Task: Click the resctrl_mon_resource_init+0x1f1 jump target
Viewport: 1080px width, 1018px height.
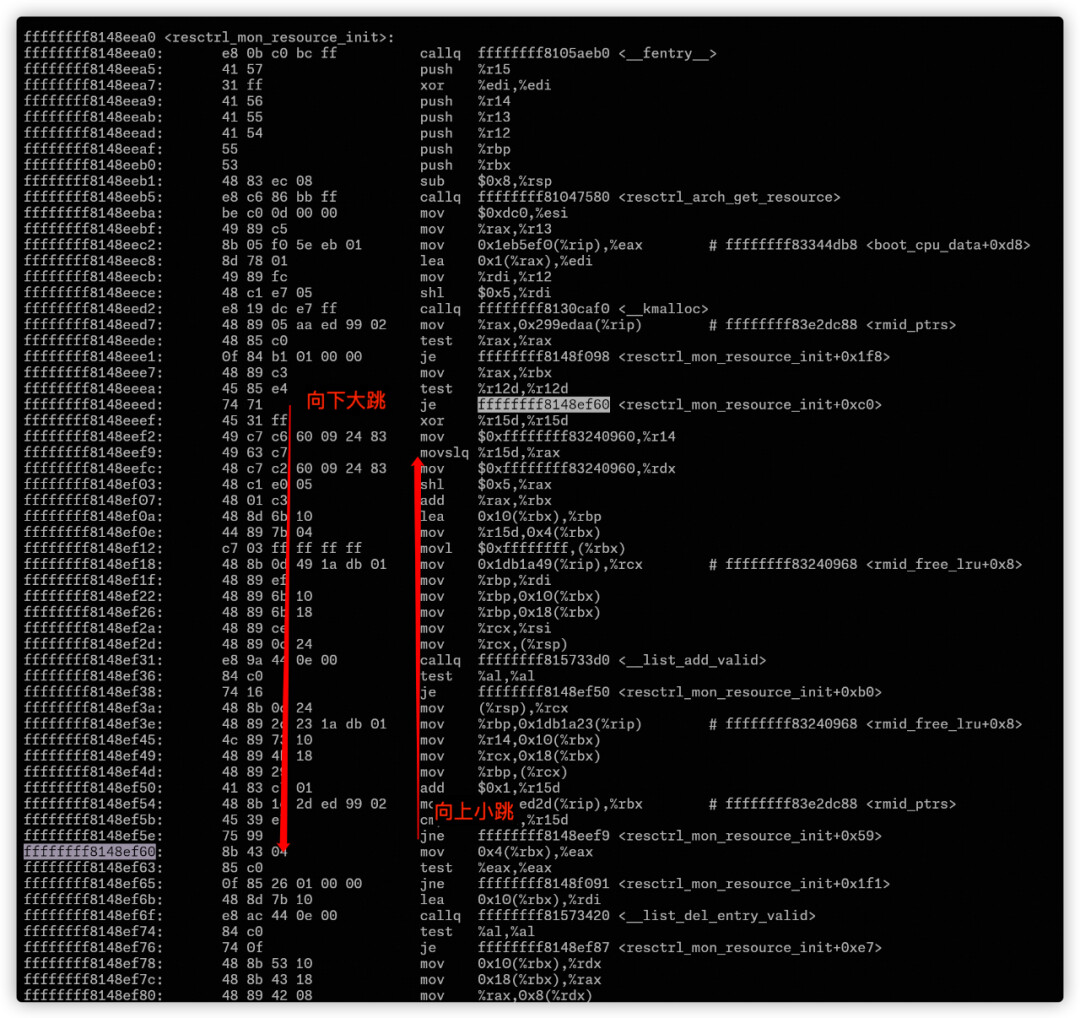Action: (x=753, y=884)
